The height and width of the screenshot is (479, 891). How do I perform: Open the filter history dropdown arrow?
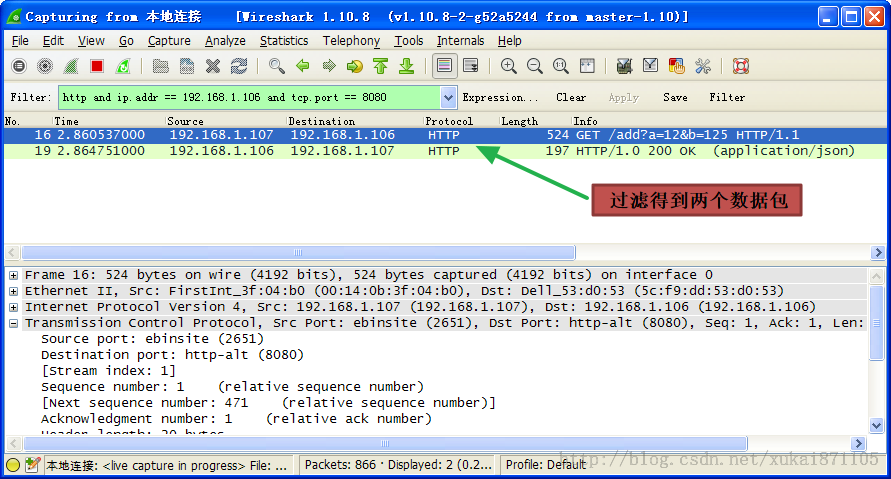click(x=448, y=98)
